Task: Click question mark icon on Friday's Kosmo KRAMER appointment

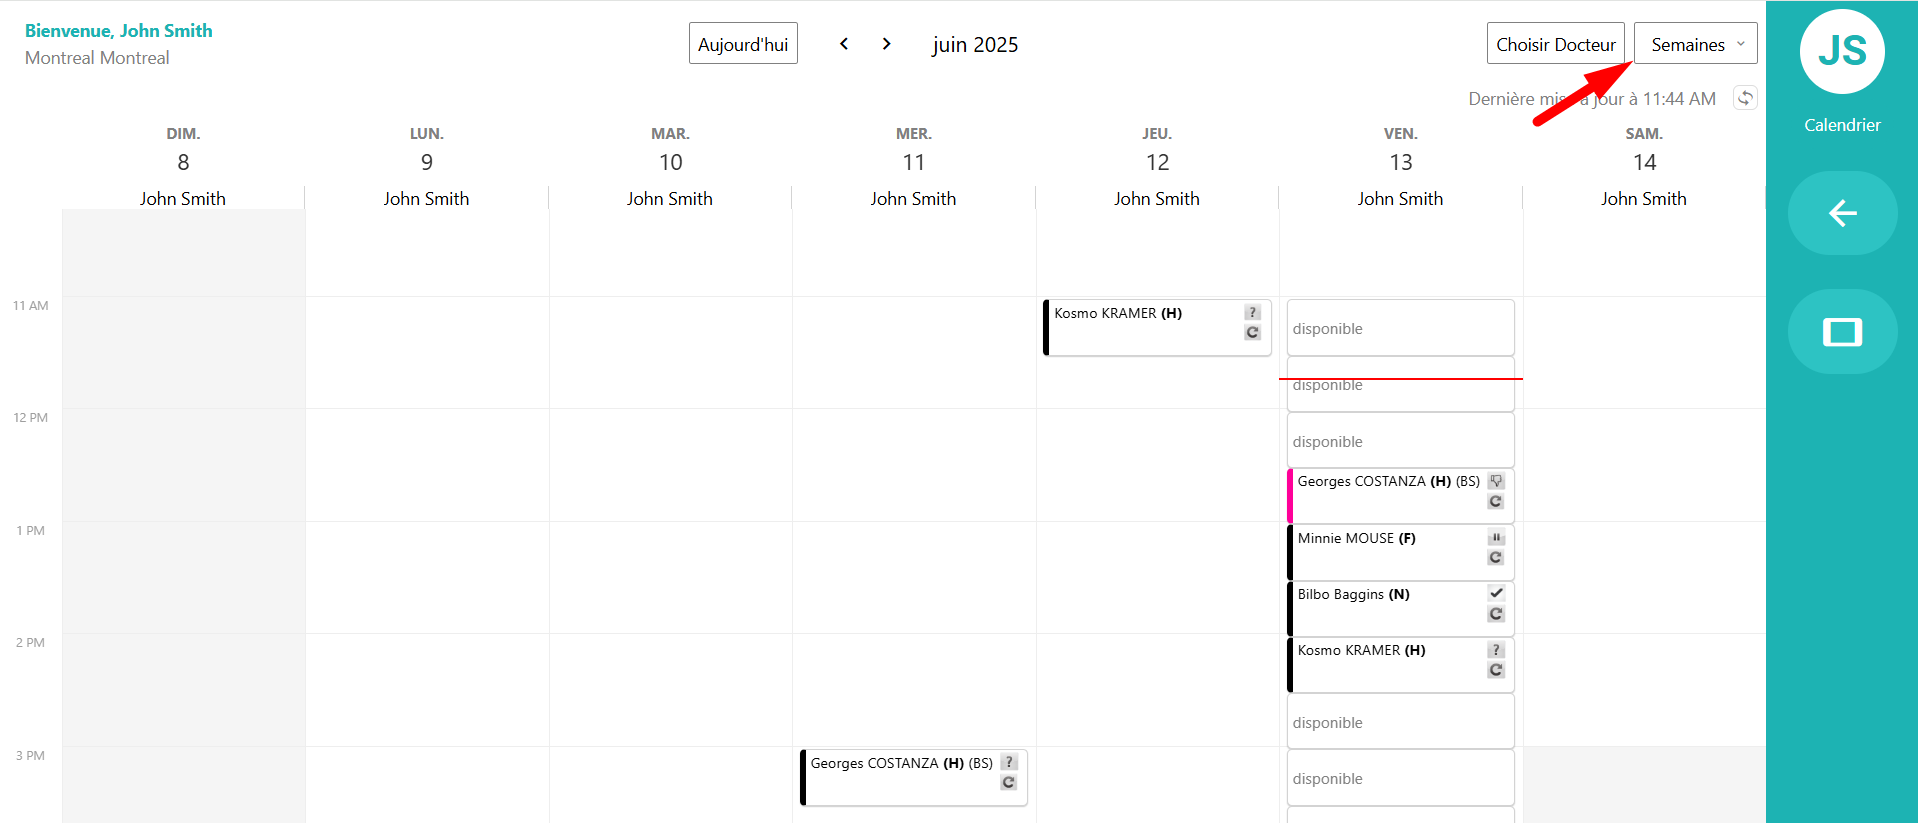Action: [x=1495, y=650]
